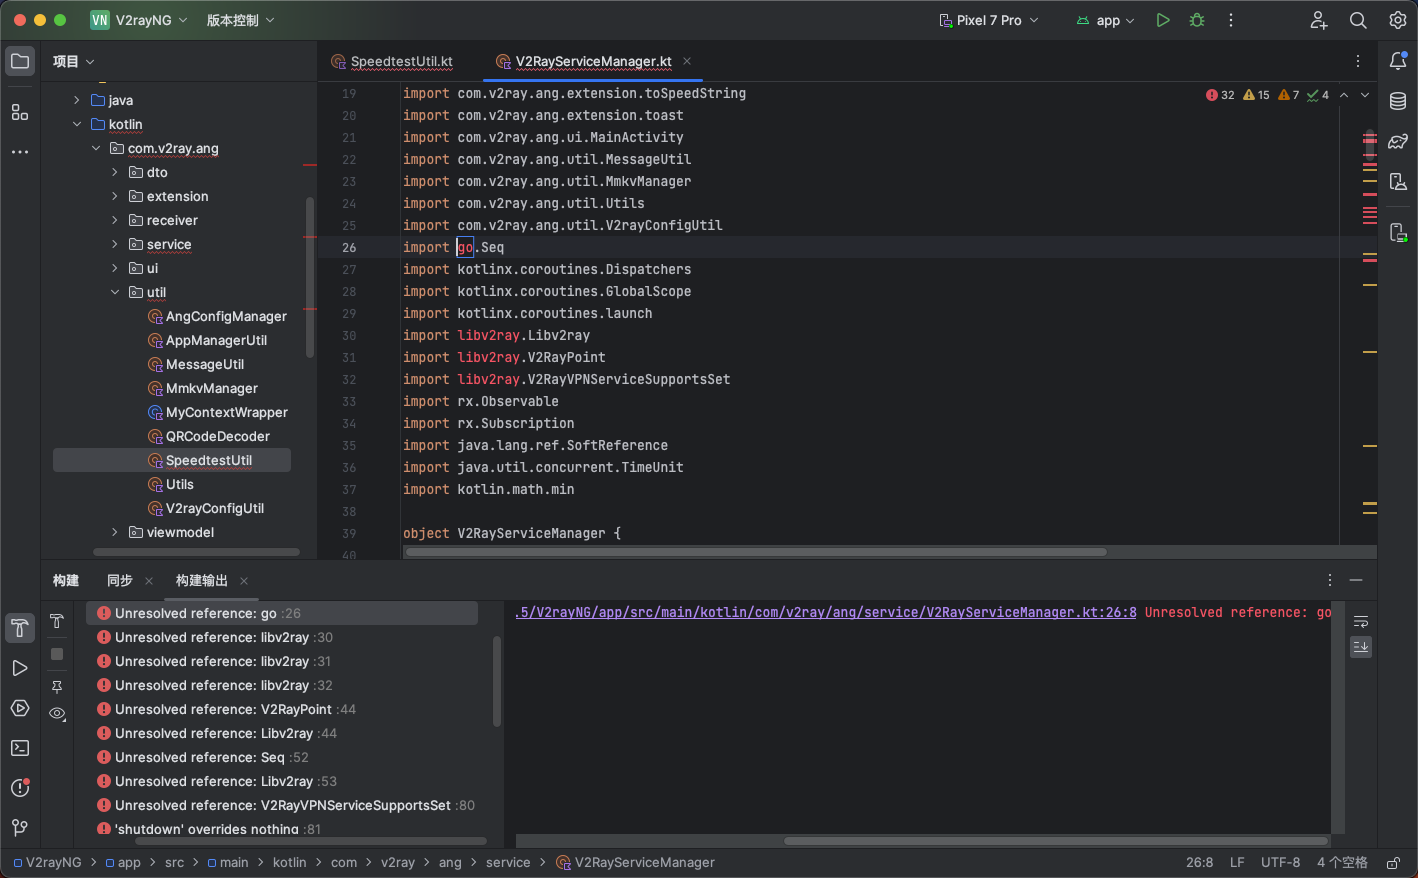This screenshot has height=878, width=1418.
Task: Open the Problems tool window
Action: tap(20, 788)
